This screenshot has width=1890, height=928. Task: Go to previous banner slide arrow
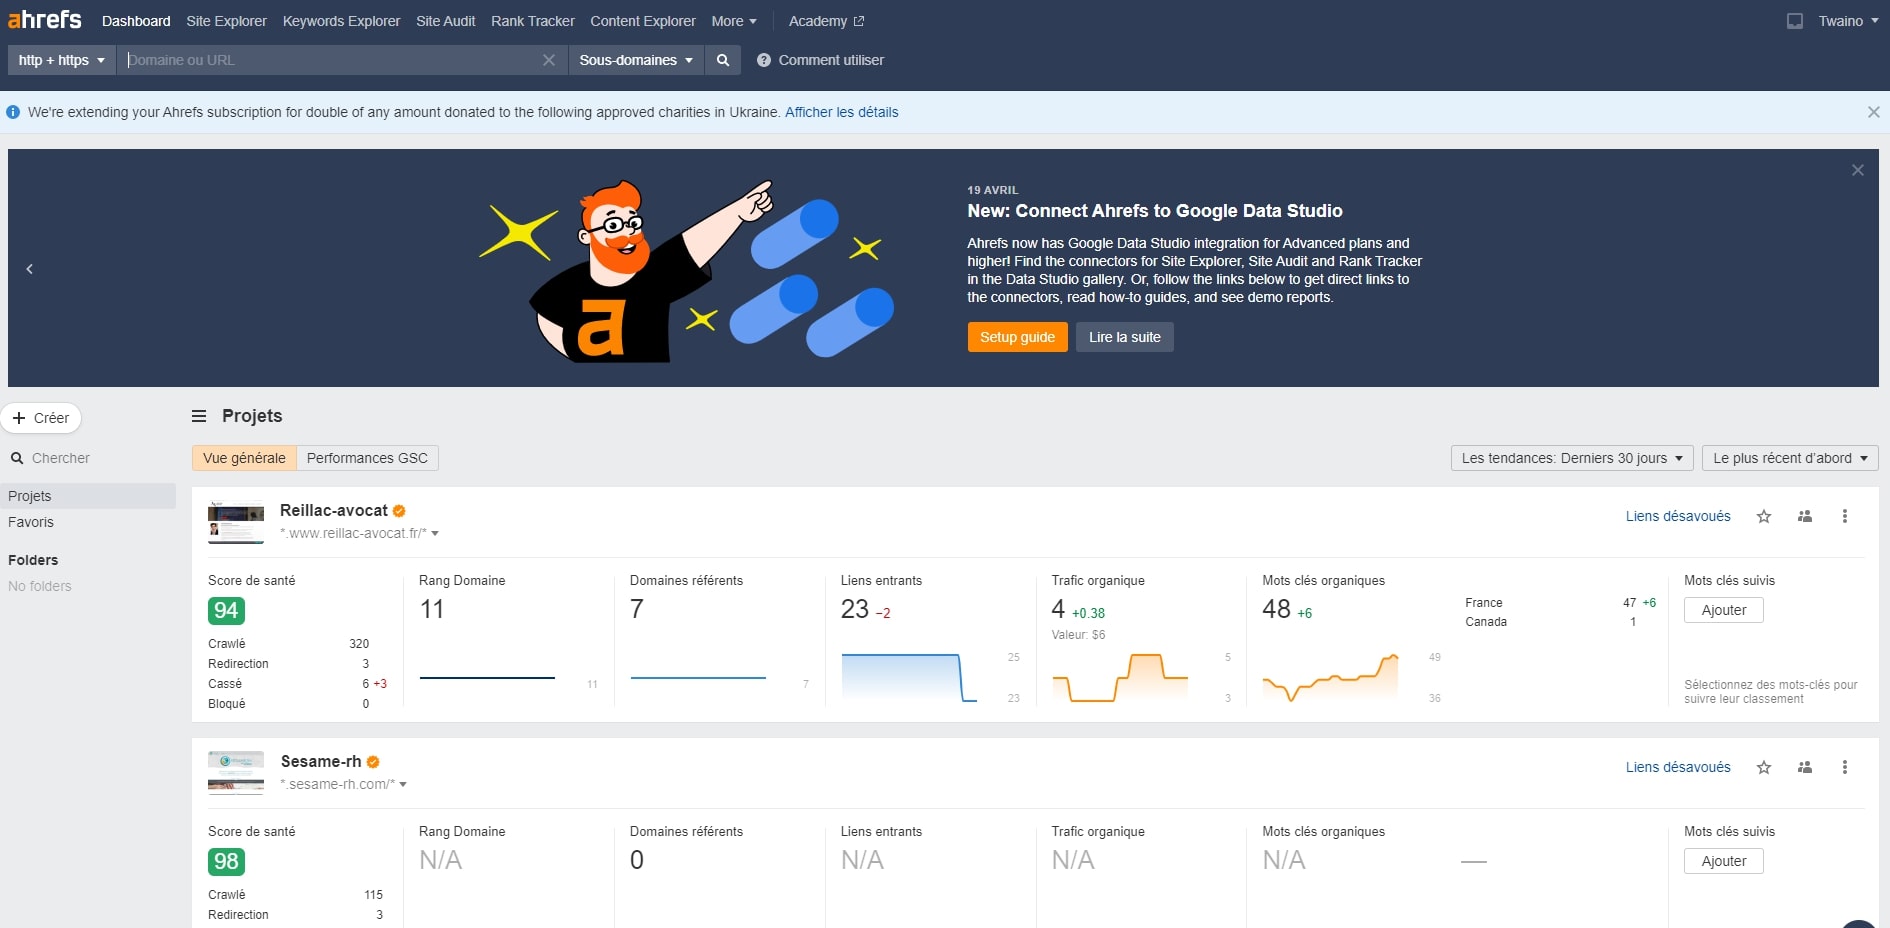(30, 269)
